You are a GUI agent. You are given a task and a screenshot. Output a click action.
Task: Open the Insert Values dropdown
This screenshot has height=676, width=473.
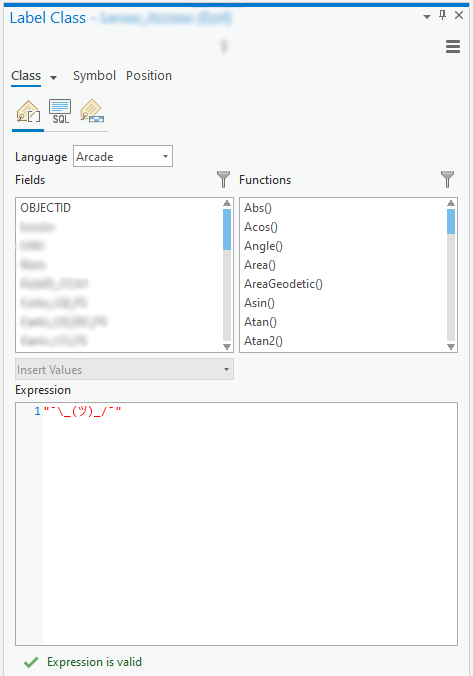[124, 369]
